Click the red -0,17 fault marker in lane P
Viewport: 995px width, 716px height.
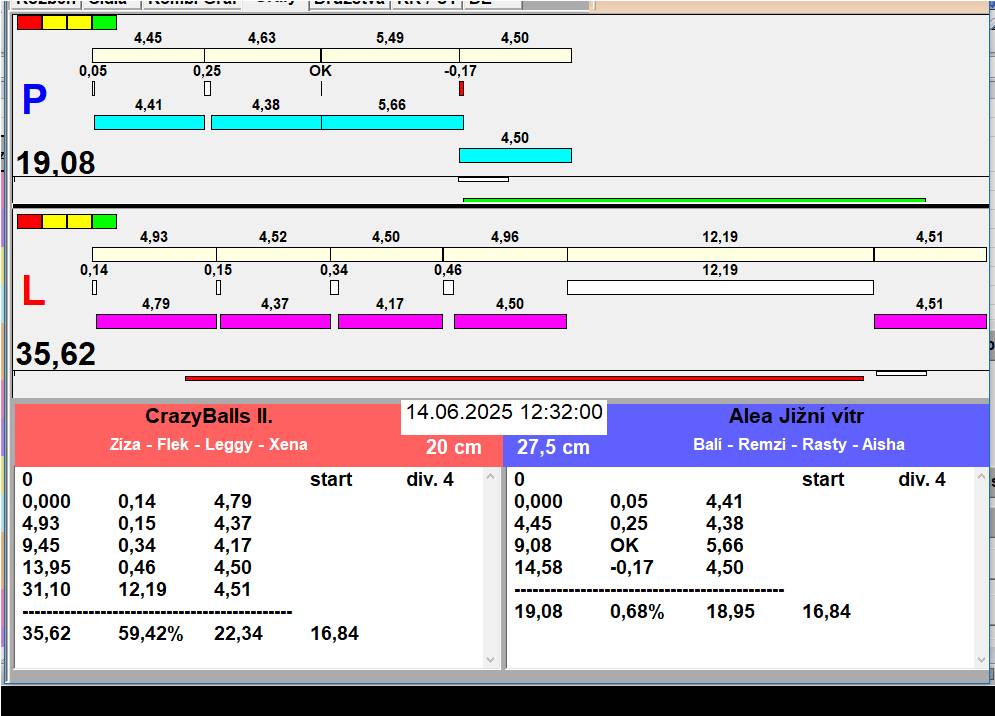coord(461,89)
